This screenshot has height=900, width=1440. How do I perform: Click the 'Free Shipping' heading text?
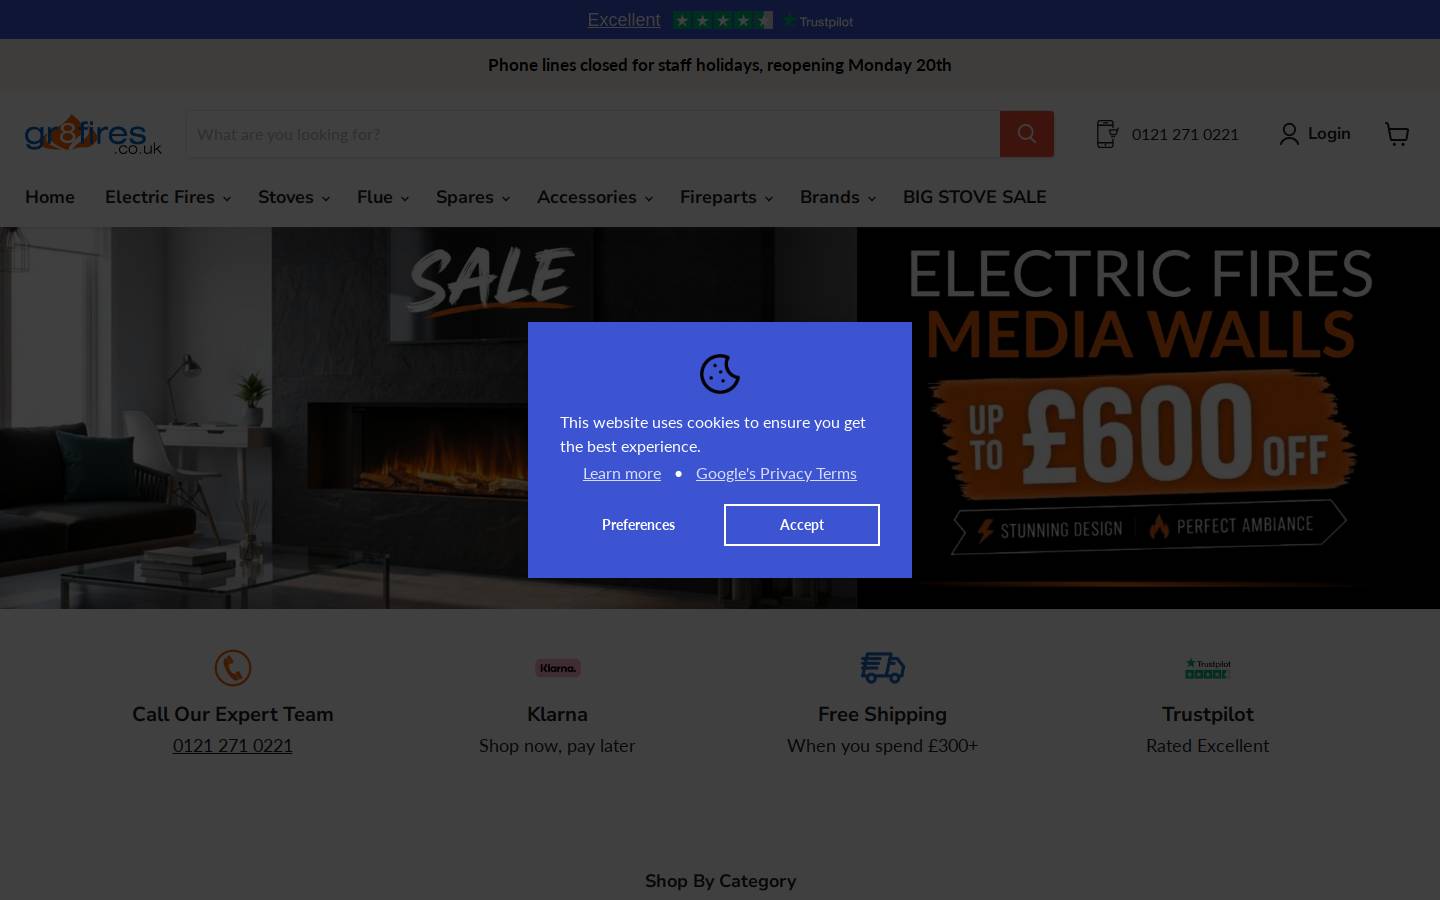pyautogui.click(x=883, y=714)
